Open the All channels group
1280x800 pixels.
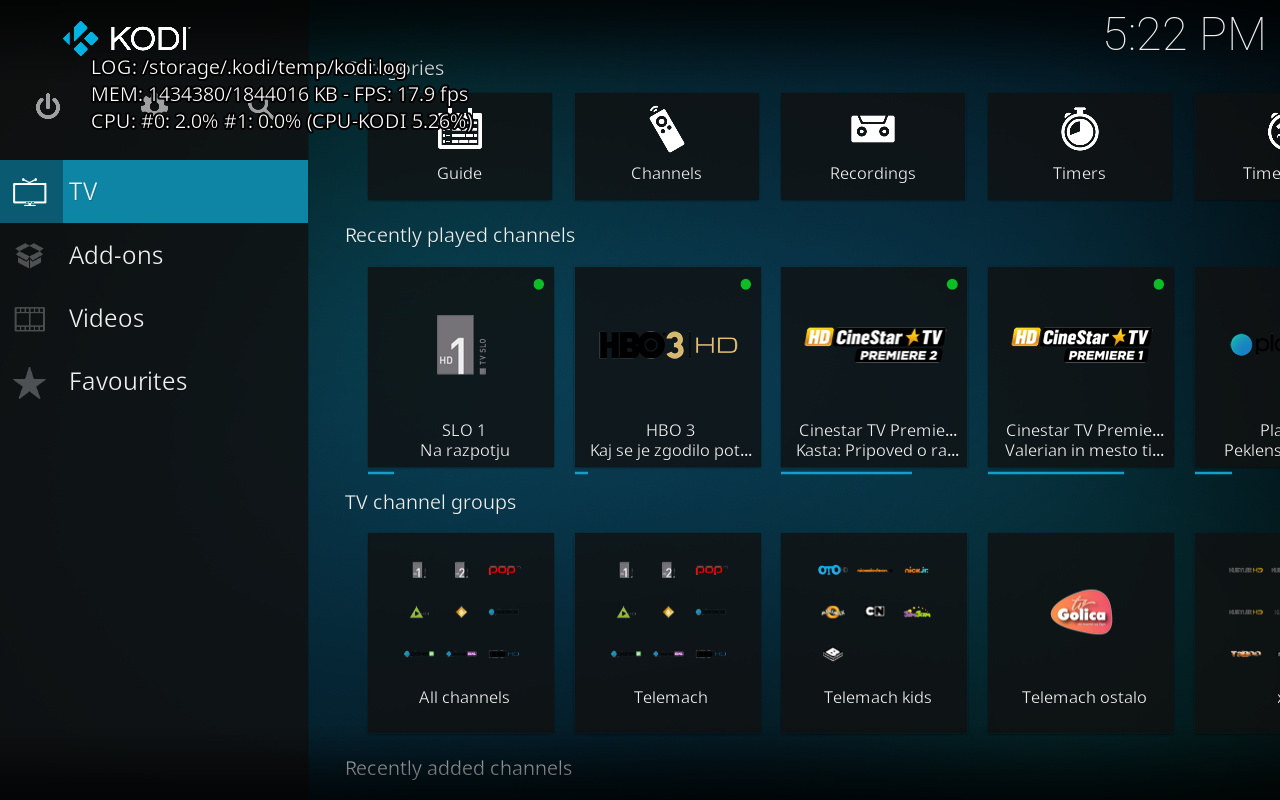click(x=461, y=634)
